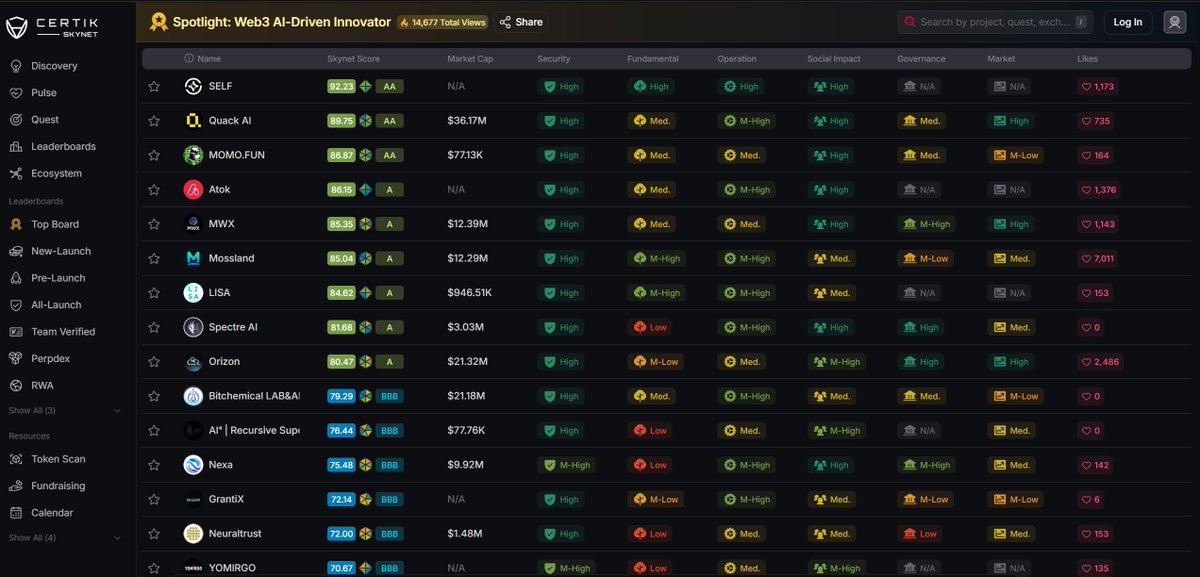
Task: Toggle the favorite star for MWX
Action: pyautogui.click(x=154, y=224)
